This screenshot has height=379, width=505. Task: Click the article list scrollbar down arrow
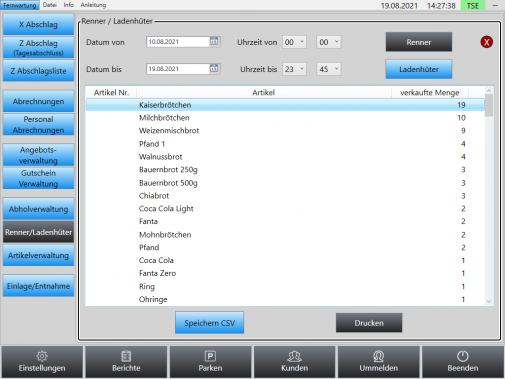[489, 301]
